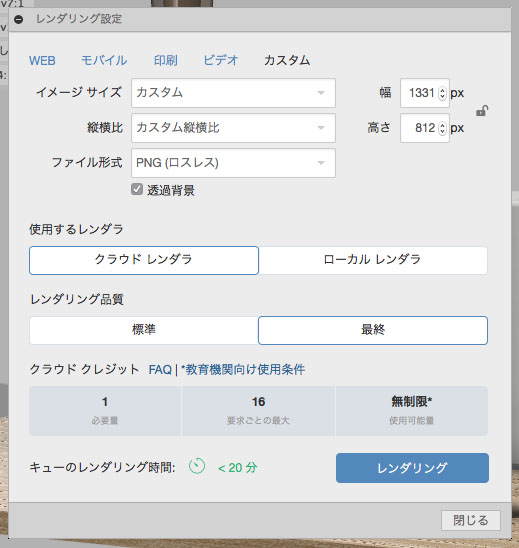Open the イメージ サイズ dropdown

pyautogui.click(x=233, y=93)
